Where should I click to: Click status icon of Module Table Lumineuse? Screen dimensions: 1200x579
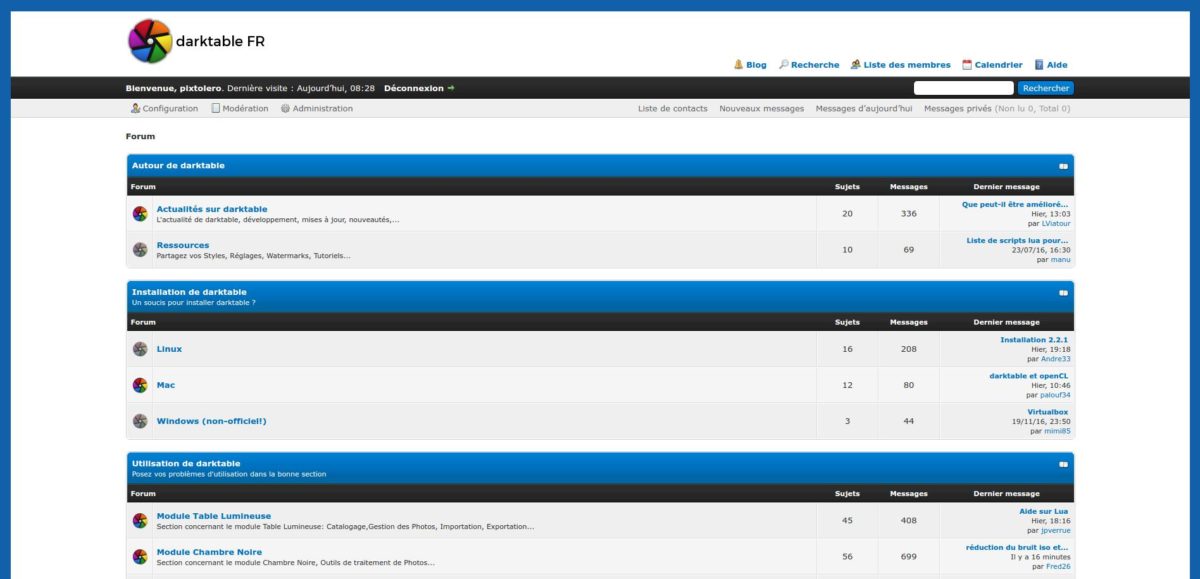point(140,520)
